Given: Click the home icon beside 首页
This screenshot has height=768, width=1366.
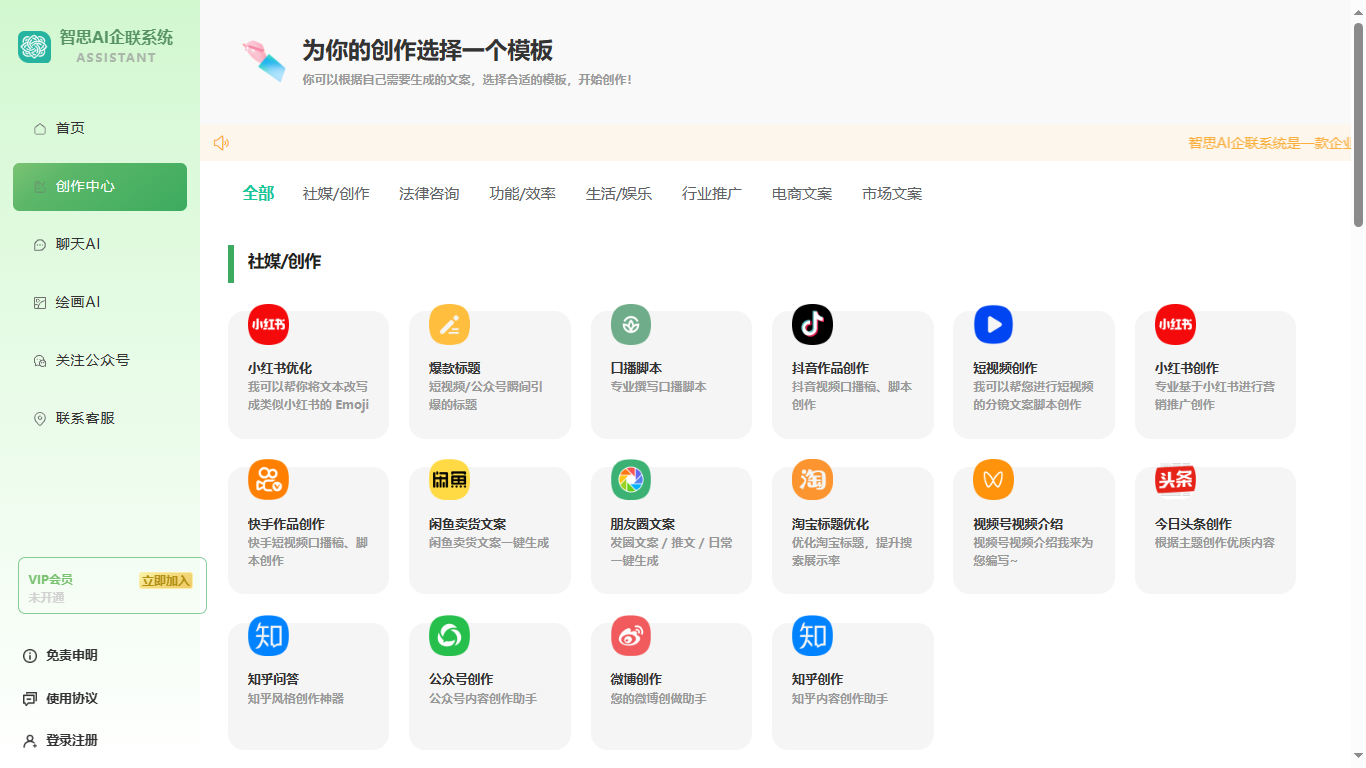Looking at the screenshot, I should tap(40, 129).
